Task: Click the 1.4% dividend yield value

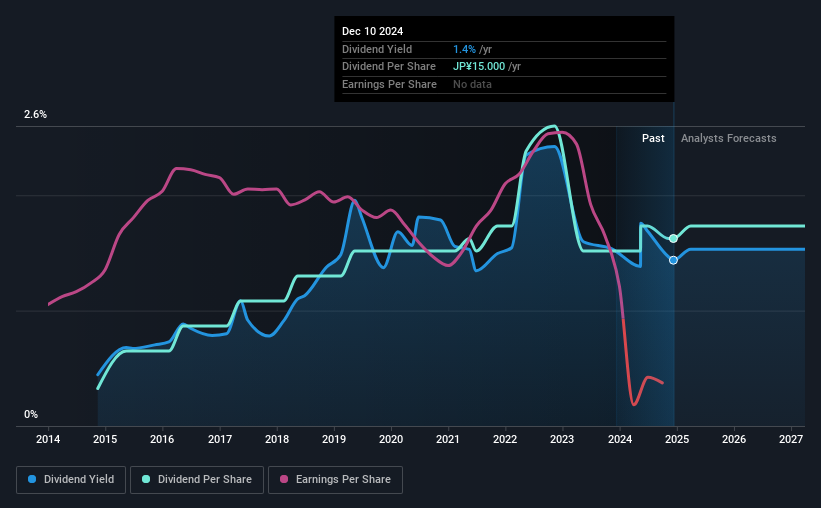Action: pos(464,49)
